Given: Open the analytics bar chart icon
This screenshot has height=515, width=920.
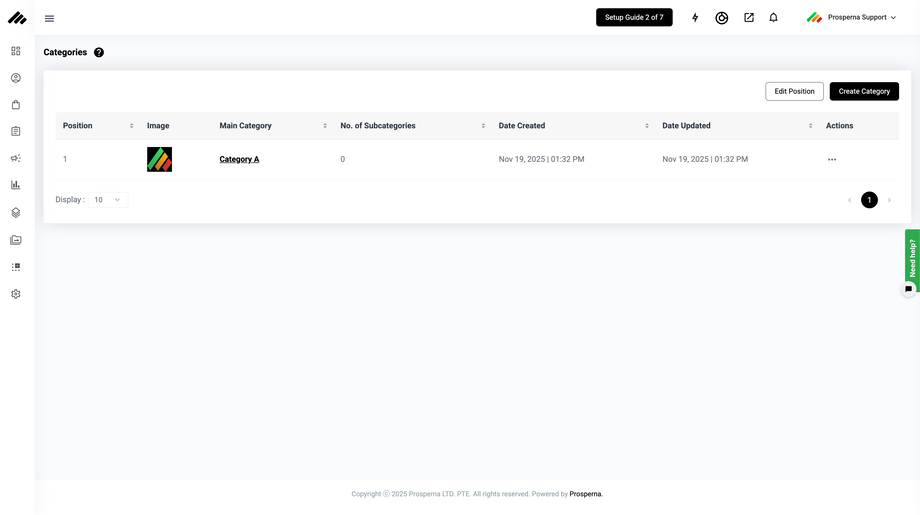Looking at the screenshot, I should [16, 185].
